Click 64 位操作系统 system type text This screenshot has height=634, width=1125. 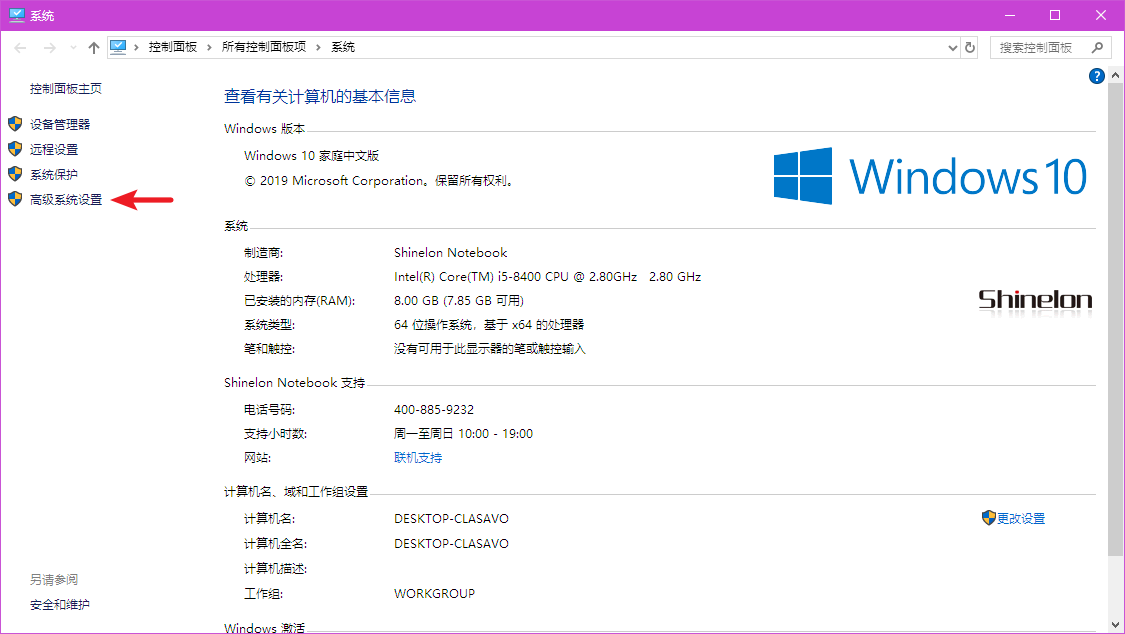[489, 325]
